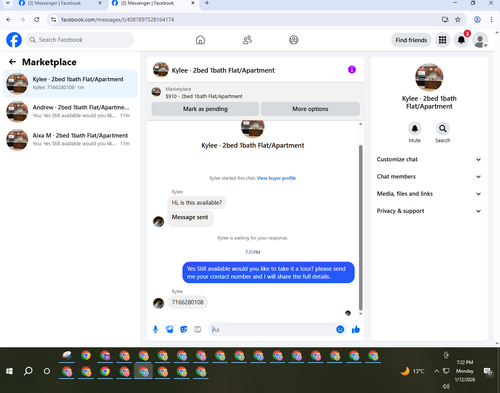Click the chat scroll down arrow
The height and width of the screenshot is (393, 500).
[360, 314]
